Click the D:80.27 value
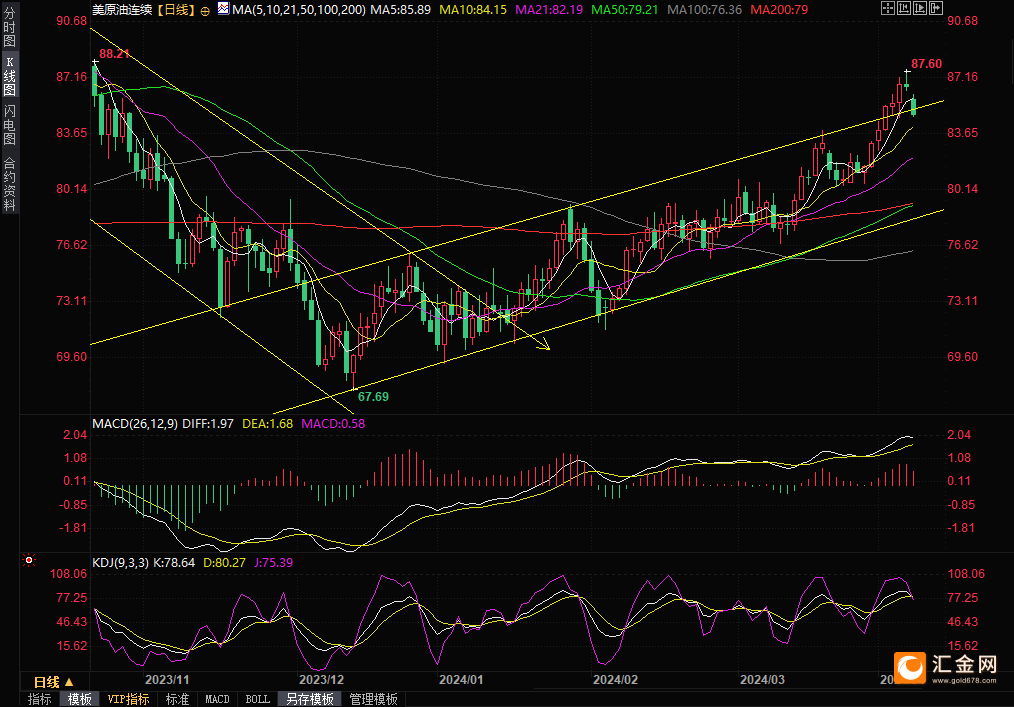 pyautogui.click(x=224, y=563)
